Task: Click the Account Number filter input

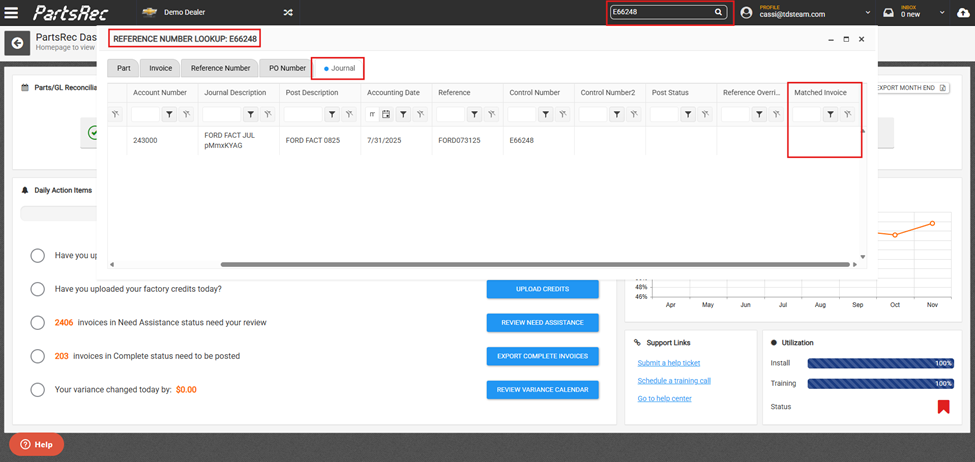Action: (146, 114)
